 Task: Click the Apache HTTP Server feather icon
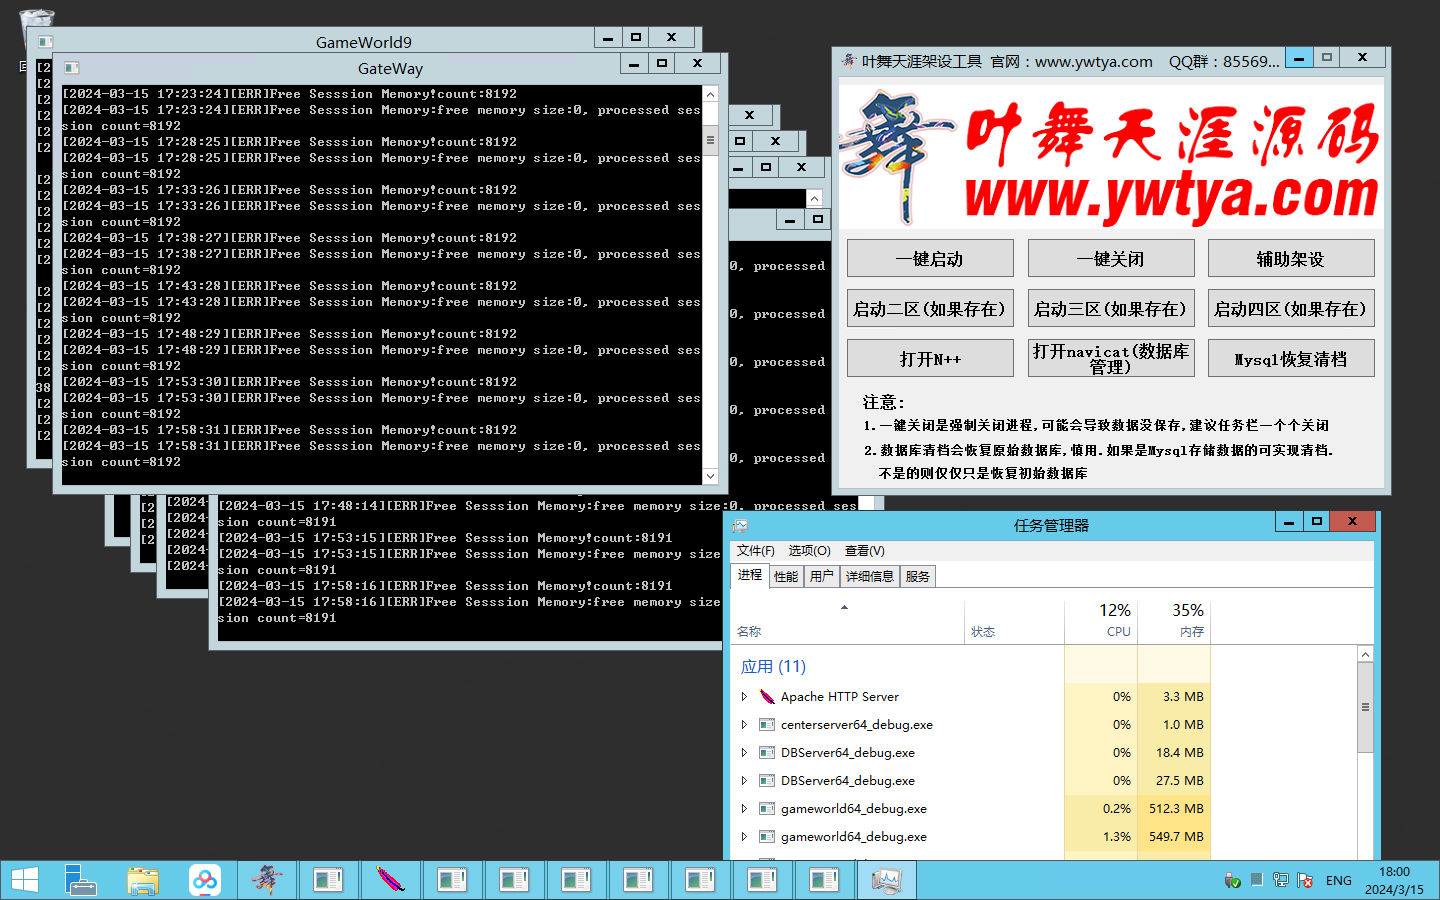pyautogui.click(x=767, y=697)
